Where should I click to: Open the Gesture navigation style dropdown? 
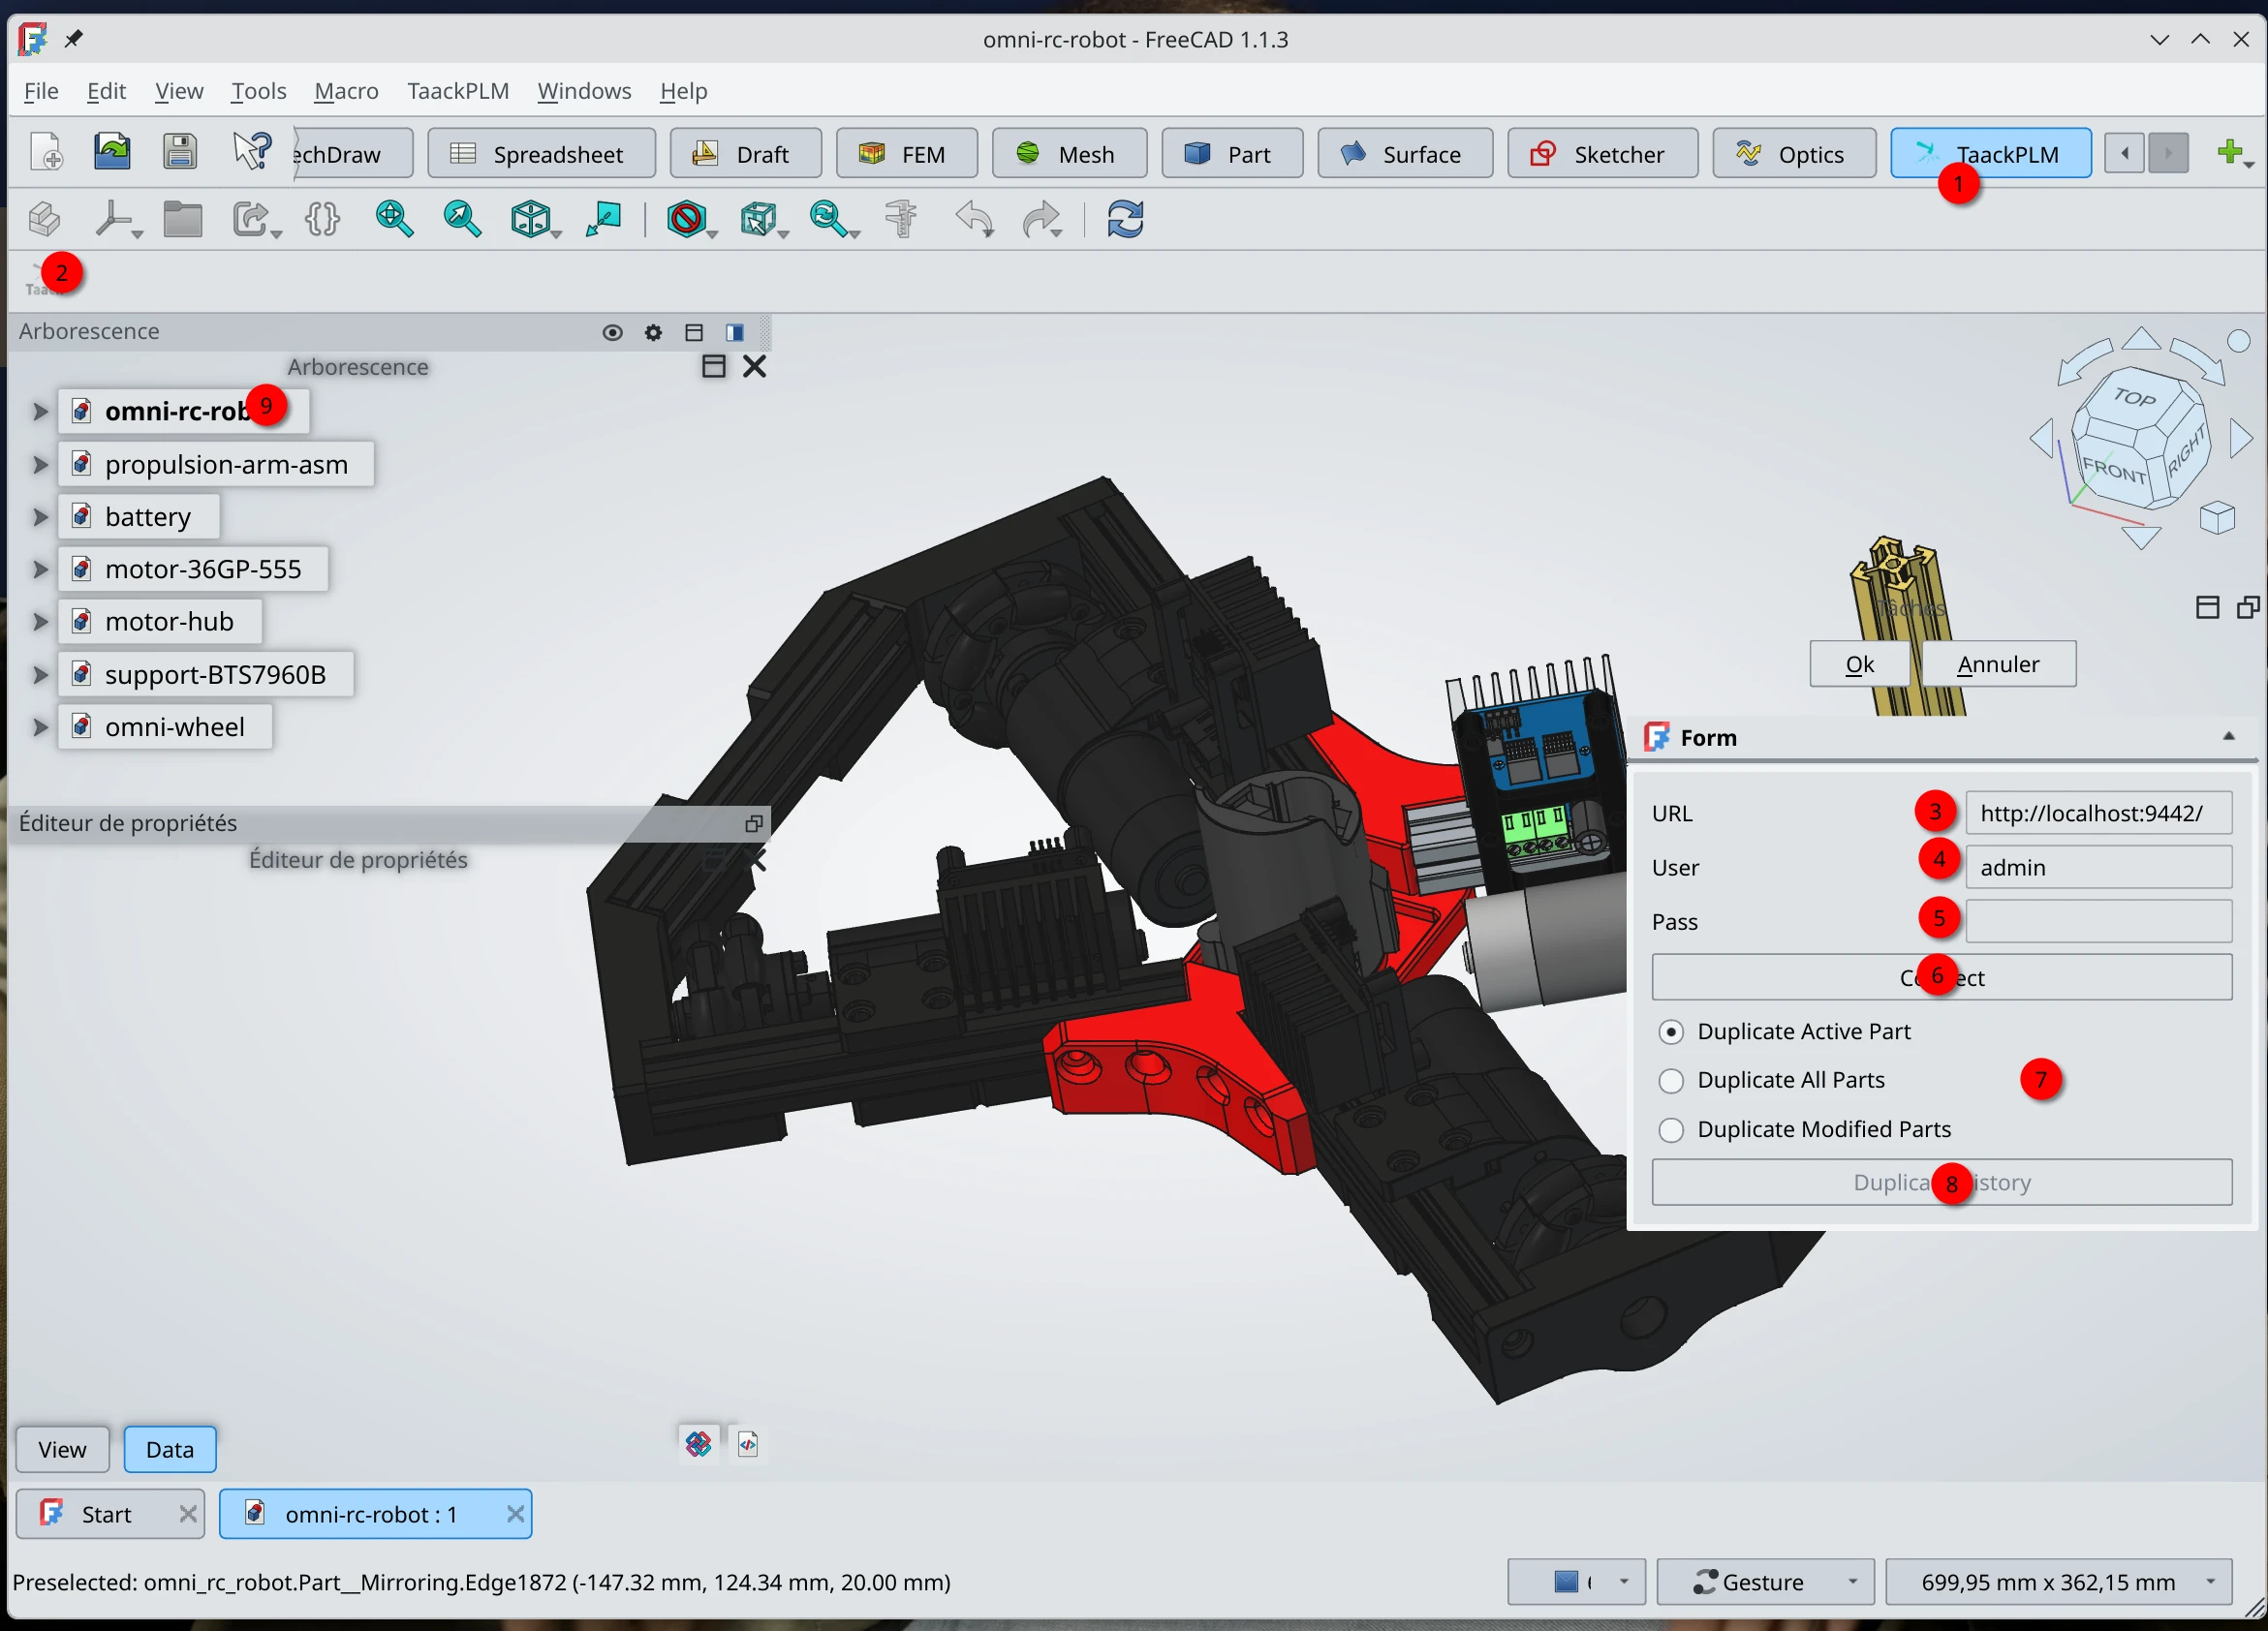pos(1765,1581)
